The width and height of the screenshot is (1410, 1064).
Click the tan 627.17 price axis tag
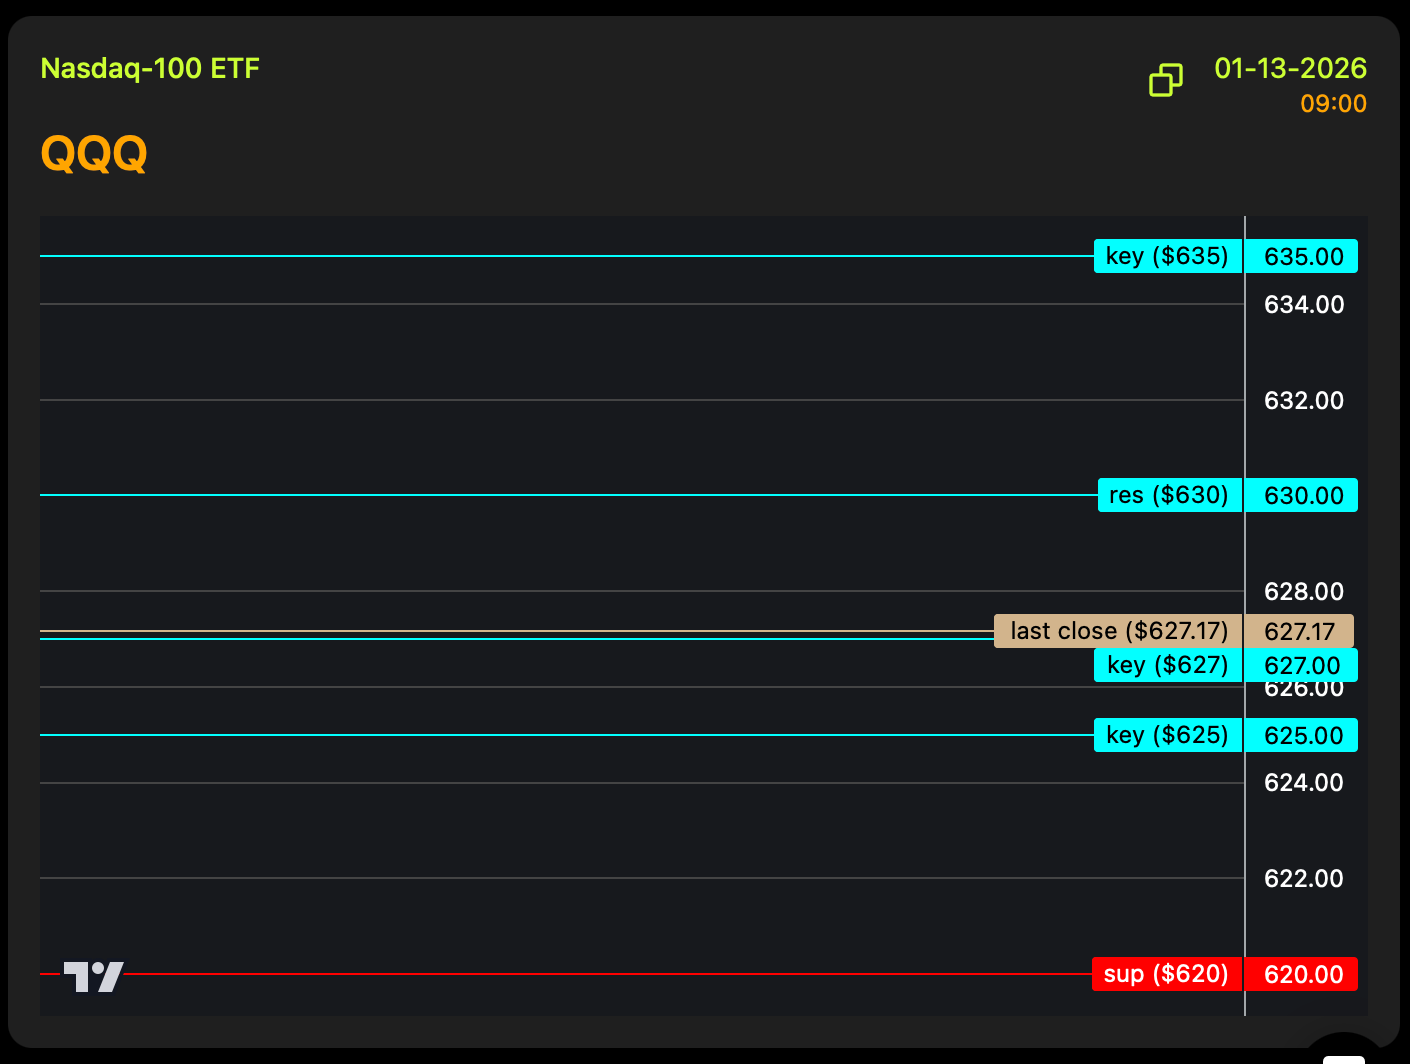tap(1299, 632)
